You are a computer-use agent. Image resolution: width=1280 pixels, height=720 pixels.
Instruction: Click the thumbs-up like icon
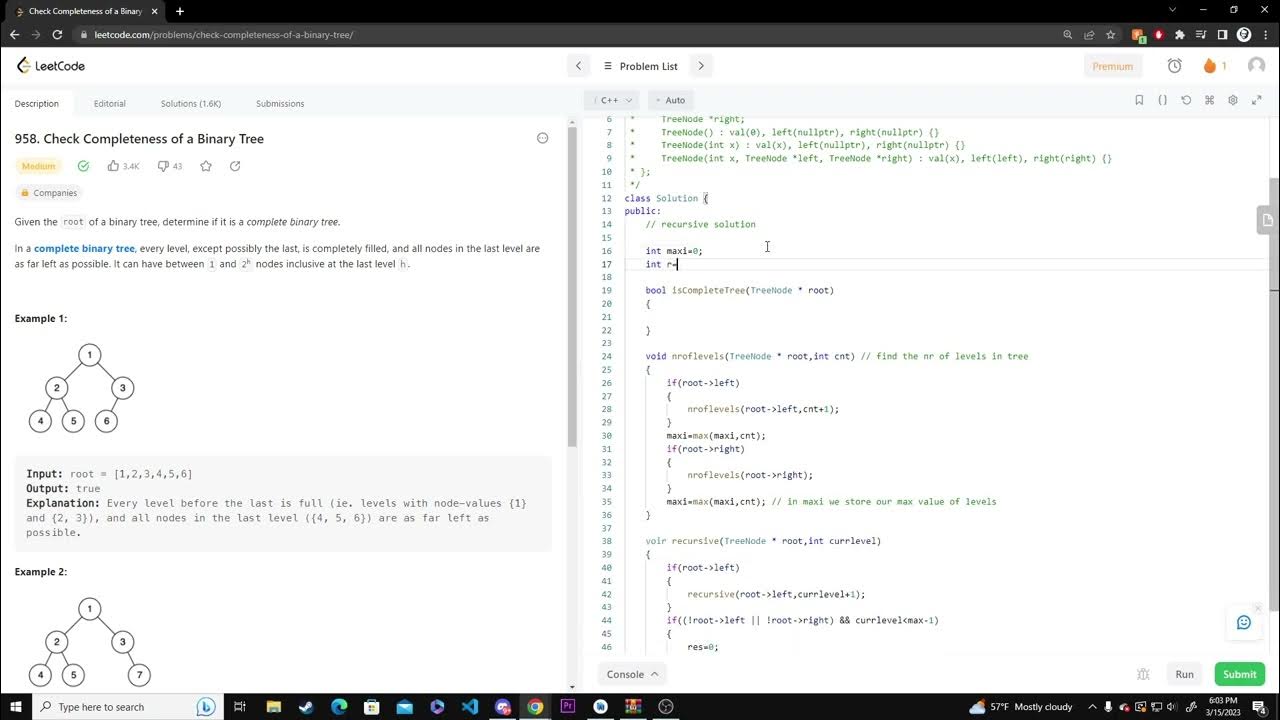click(x=113, y=166)
